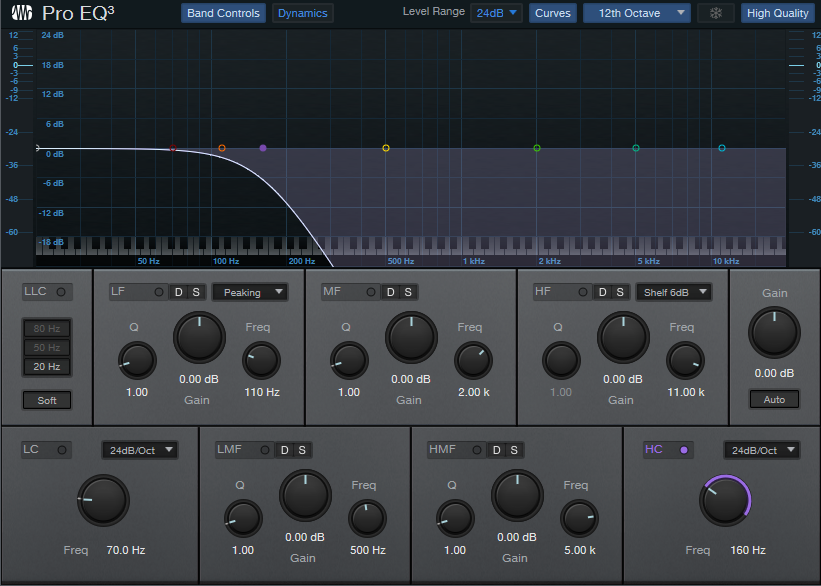Viewport: 821px width, 586px height.
Task: Click the Soft button under LLC
Action: [x=47, y=401]
